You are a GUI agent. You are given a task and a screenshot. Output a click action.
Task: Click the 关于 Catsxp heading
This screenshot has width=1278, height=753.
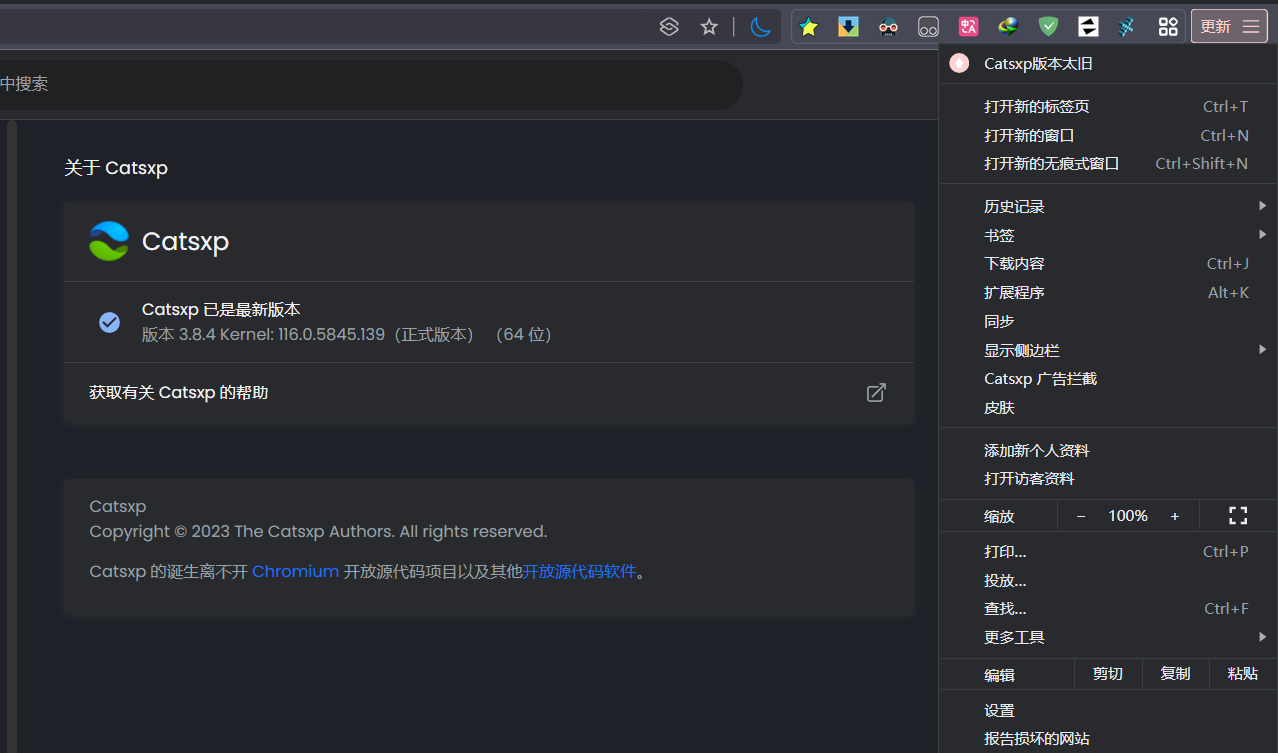[x=116, y=168]
